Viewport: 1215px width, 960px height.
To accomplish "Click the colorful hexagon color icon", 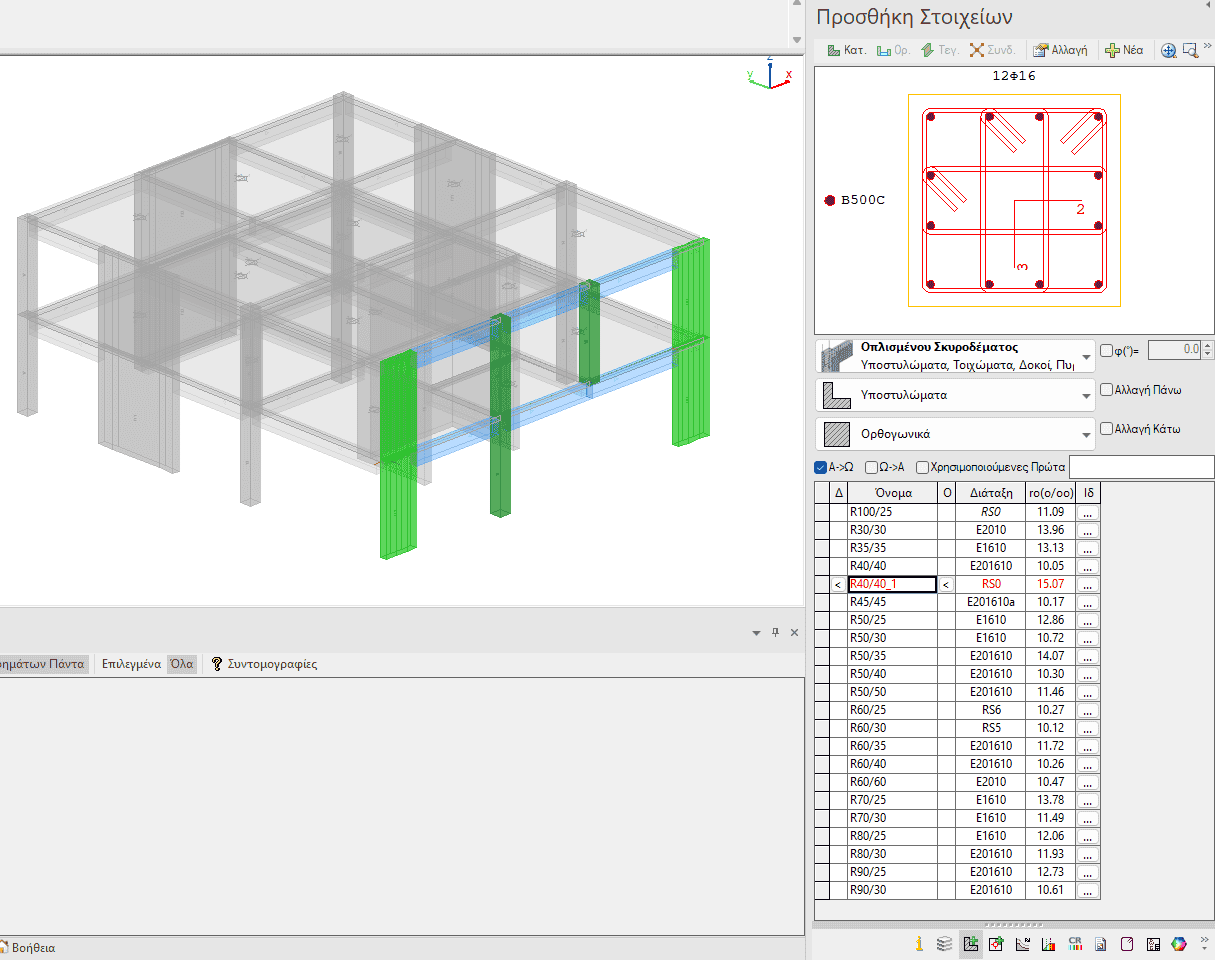I will click(x=1179, y=943).
